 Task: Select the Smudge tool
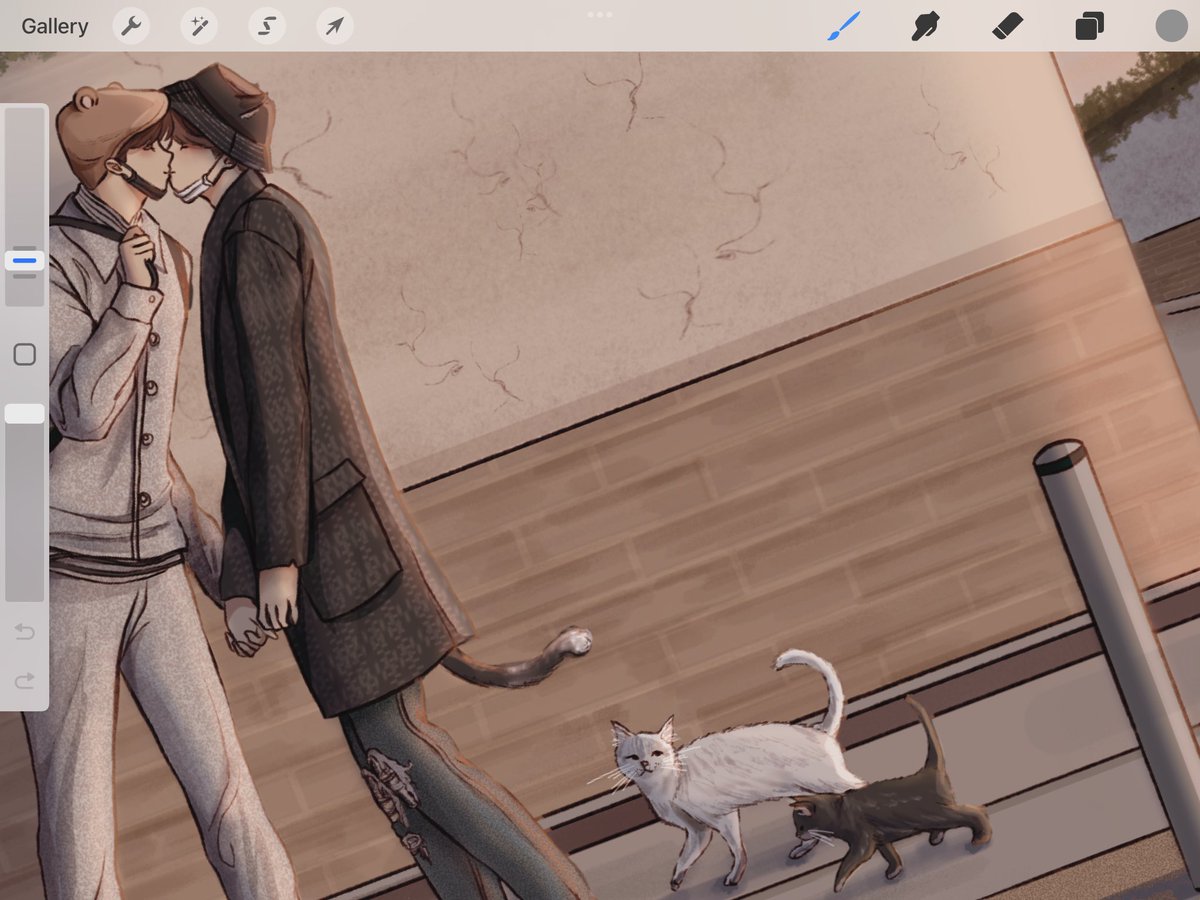pos(926,26)
